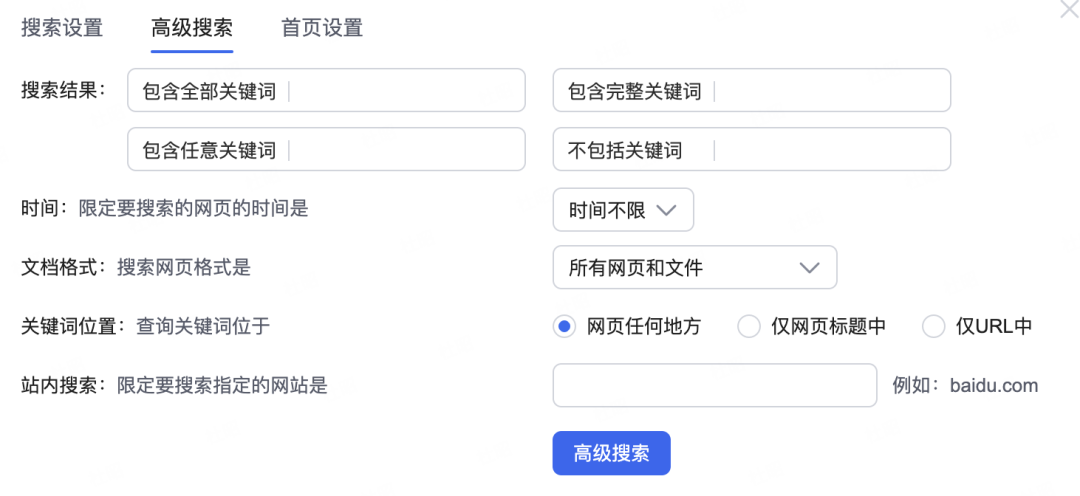Click the 关键词位置 label text
The width and height of the screenshot is (1080, 496).
[73, 326]
